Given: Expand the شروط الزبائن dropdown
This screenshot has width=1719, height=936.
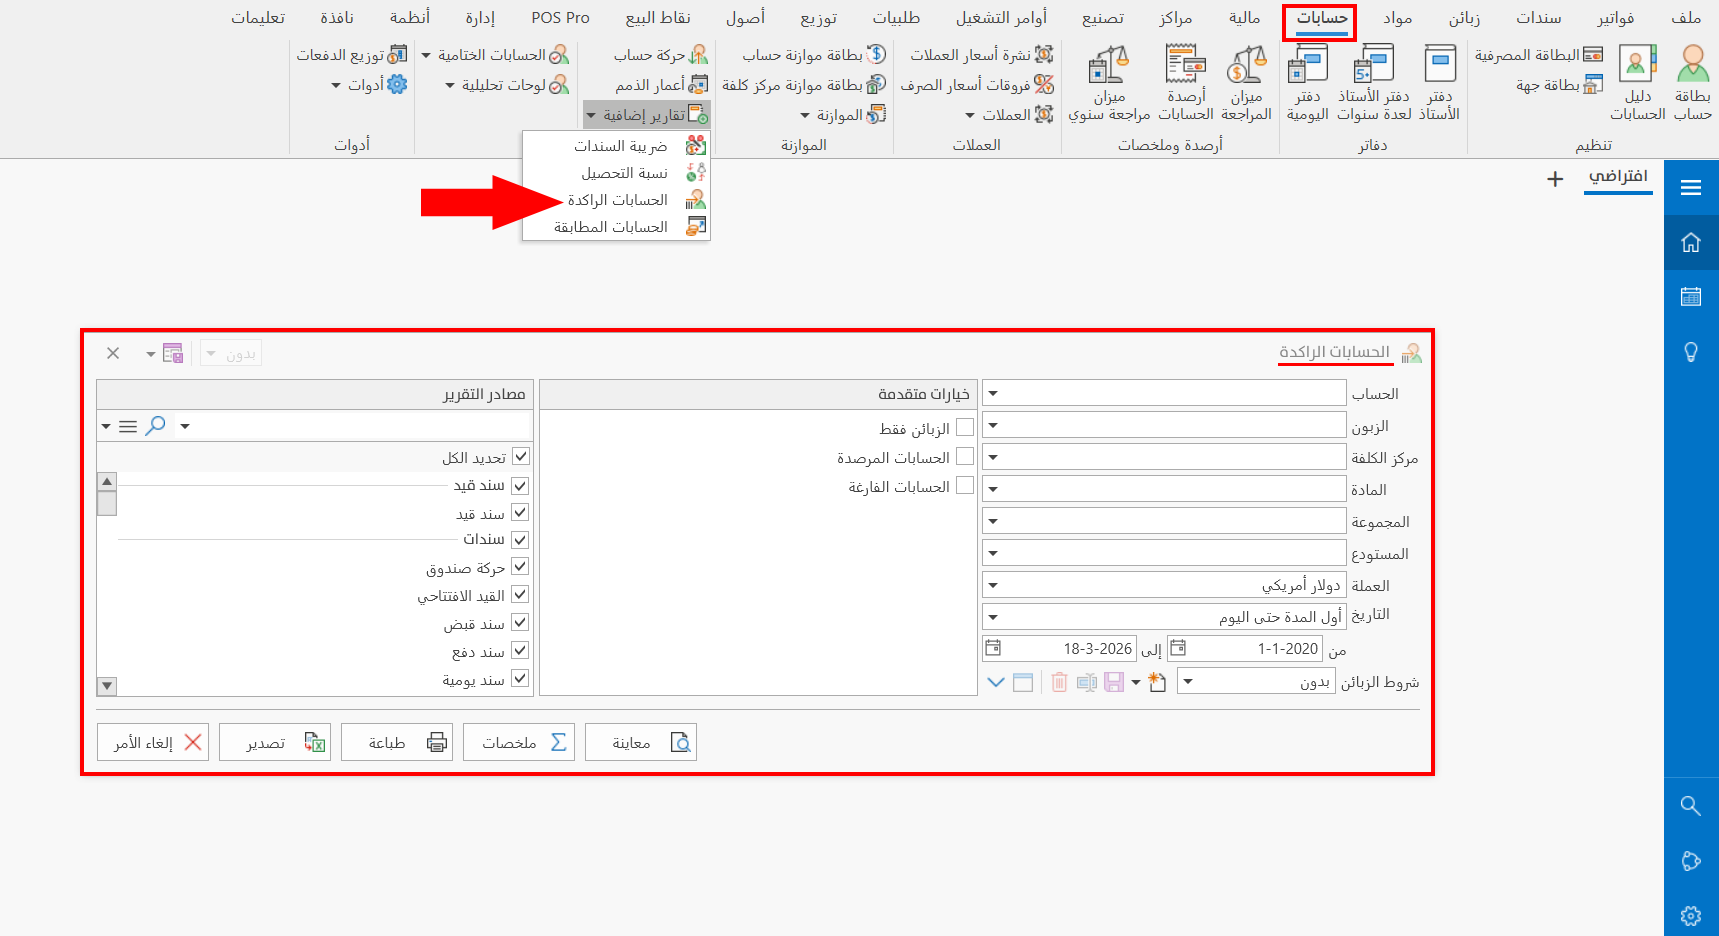Looking at the screenshot, I should click(1187, 682).
